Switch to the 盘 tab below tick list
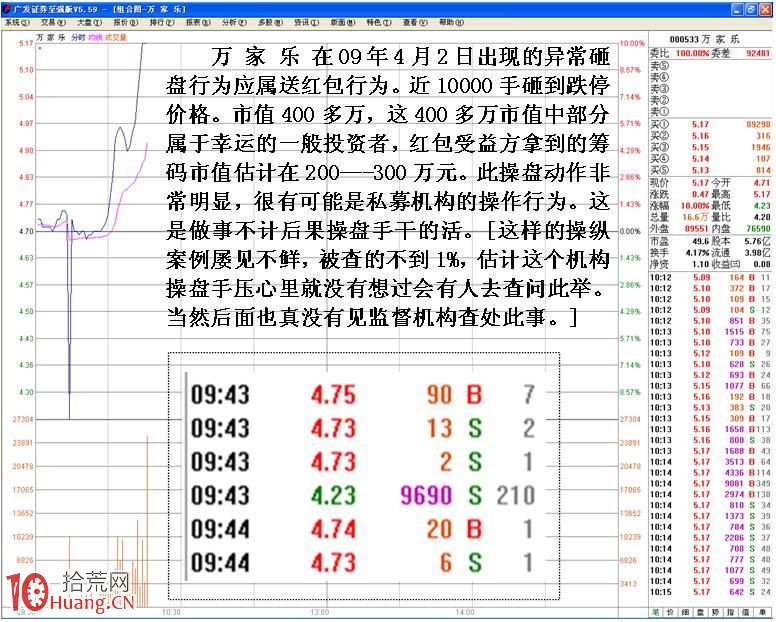This screenshot has width=776, height=622. coord(701,613)
